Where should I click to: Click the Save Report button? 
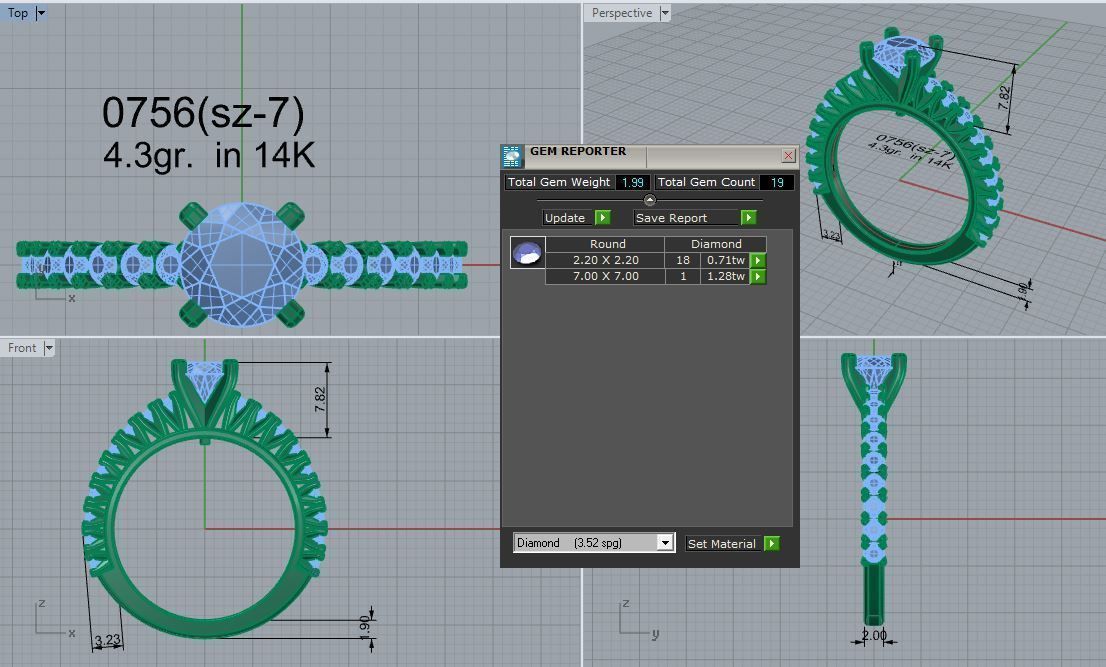coord(686,218)
